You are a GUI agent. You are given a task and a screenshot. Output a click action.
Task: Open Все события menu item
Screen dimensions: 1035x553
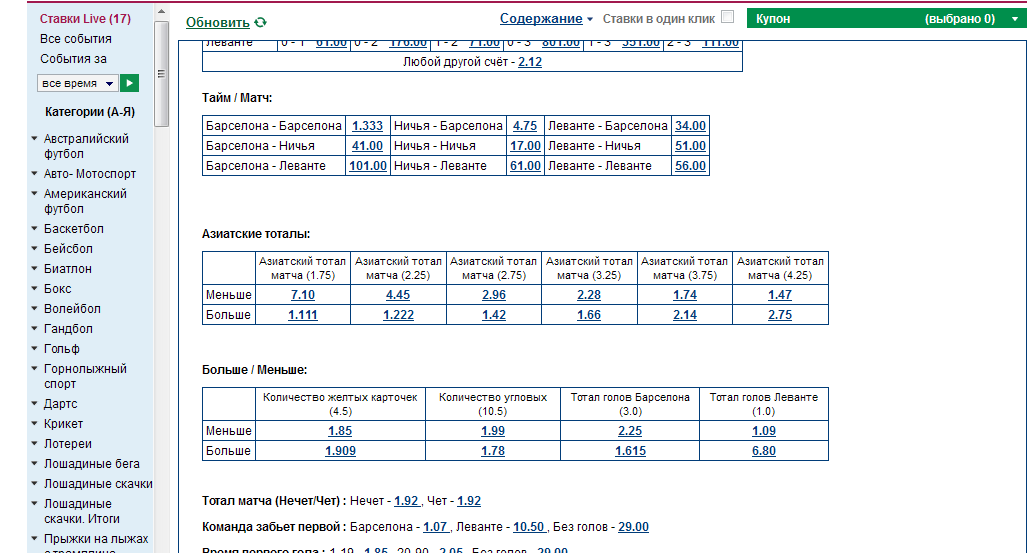tap(76, 39)
